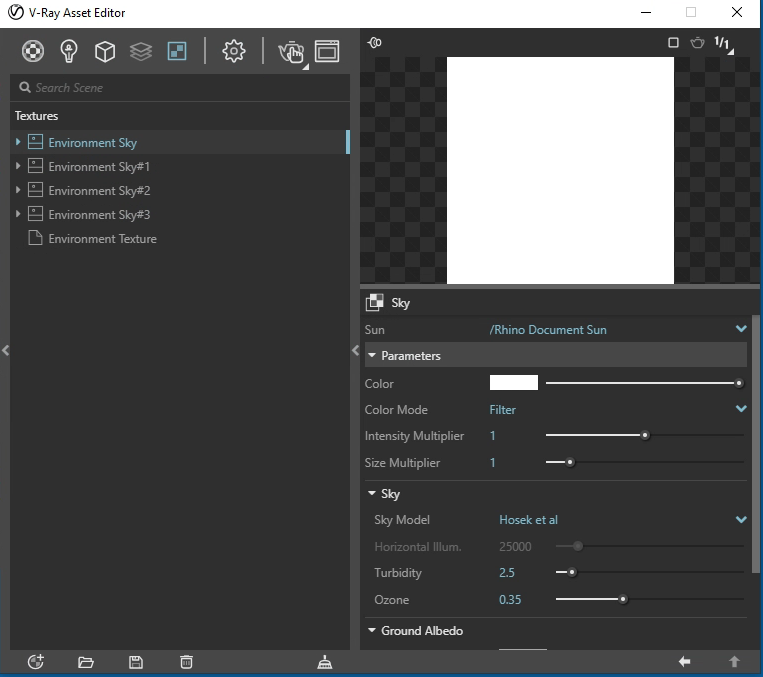763x677 pixels.
Task: Click the Textures list header
Action: pos(36,116)
